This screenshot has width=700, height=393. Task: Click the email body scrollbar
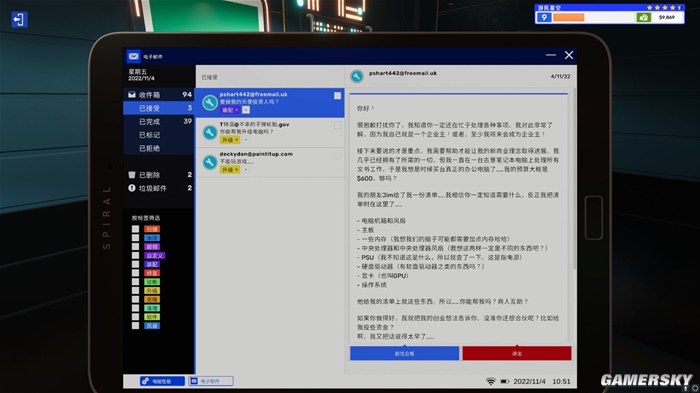tap(574, 179)
